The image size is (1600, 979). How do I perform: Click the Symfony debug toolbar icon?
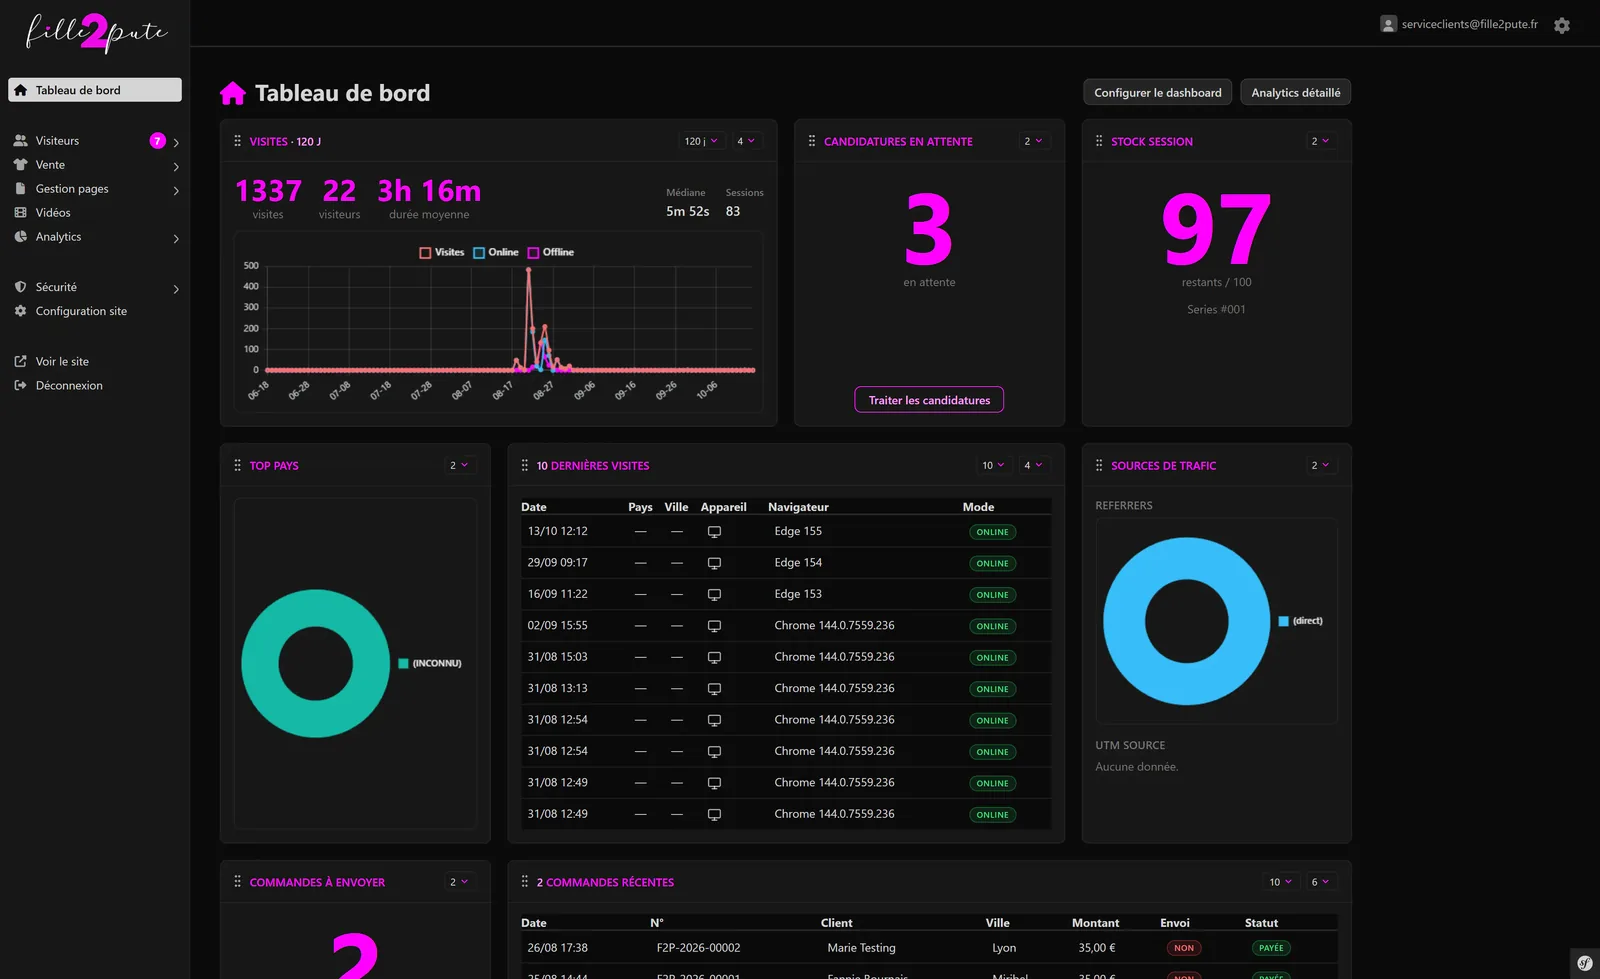1585,964
